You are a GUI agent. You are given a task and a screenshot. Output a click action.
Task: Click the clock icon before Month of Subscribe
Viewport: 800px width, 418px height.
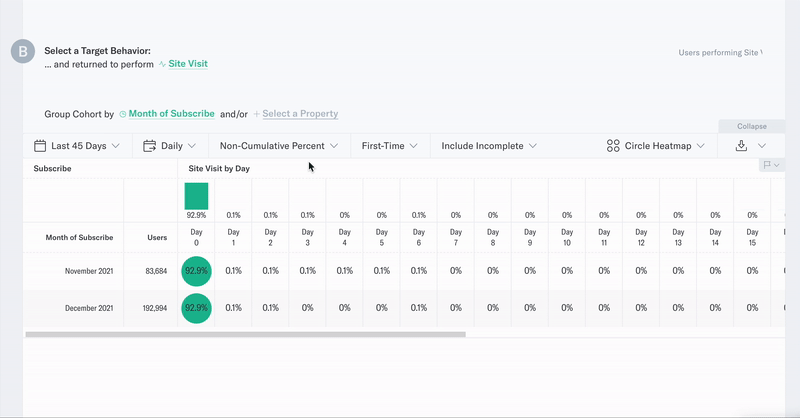coord(122,114)
